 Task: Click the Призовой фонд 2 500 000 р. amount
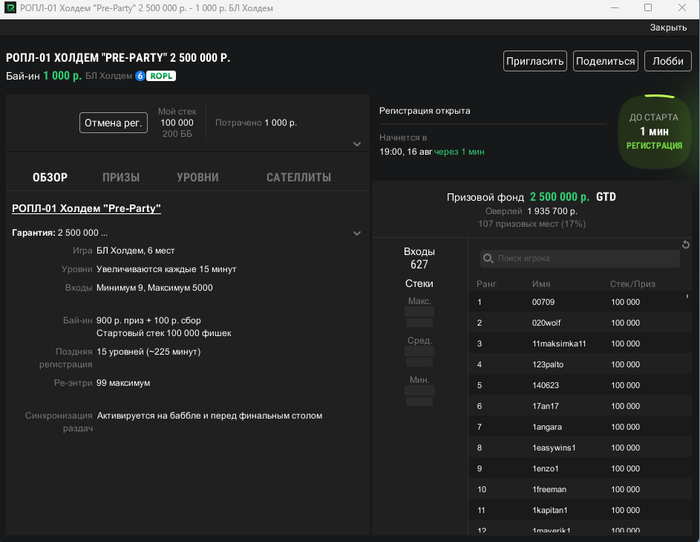click(559, 197)
